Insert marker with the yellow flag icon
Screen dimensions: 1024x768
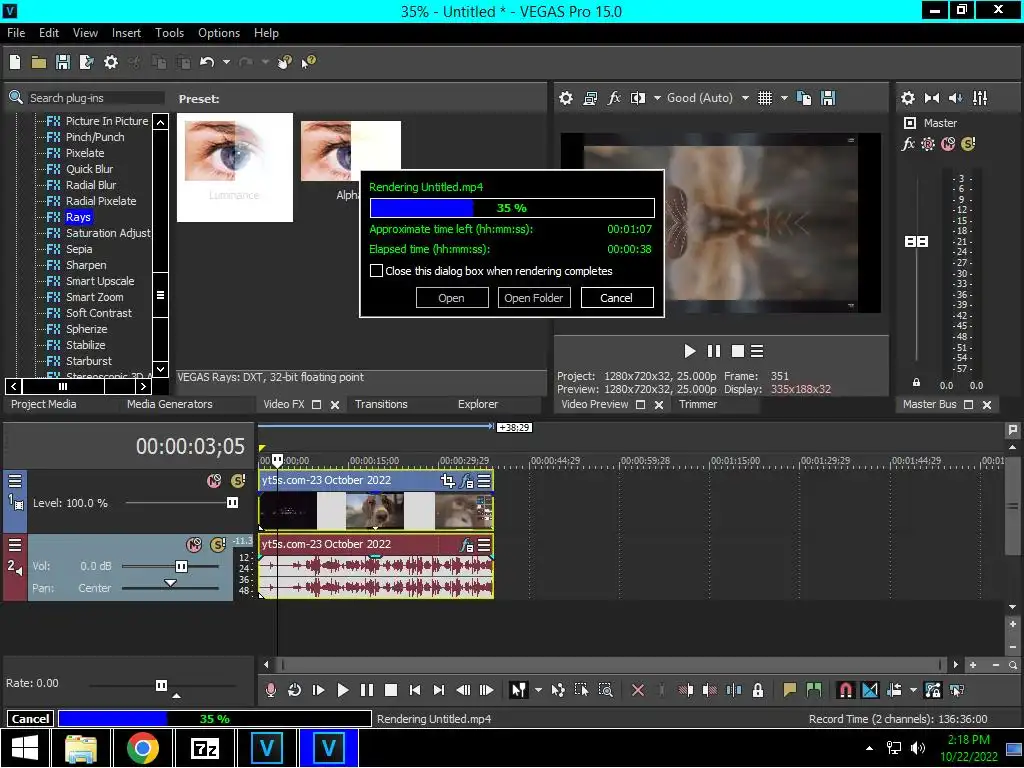coord(790,690)
